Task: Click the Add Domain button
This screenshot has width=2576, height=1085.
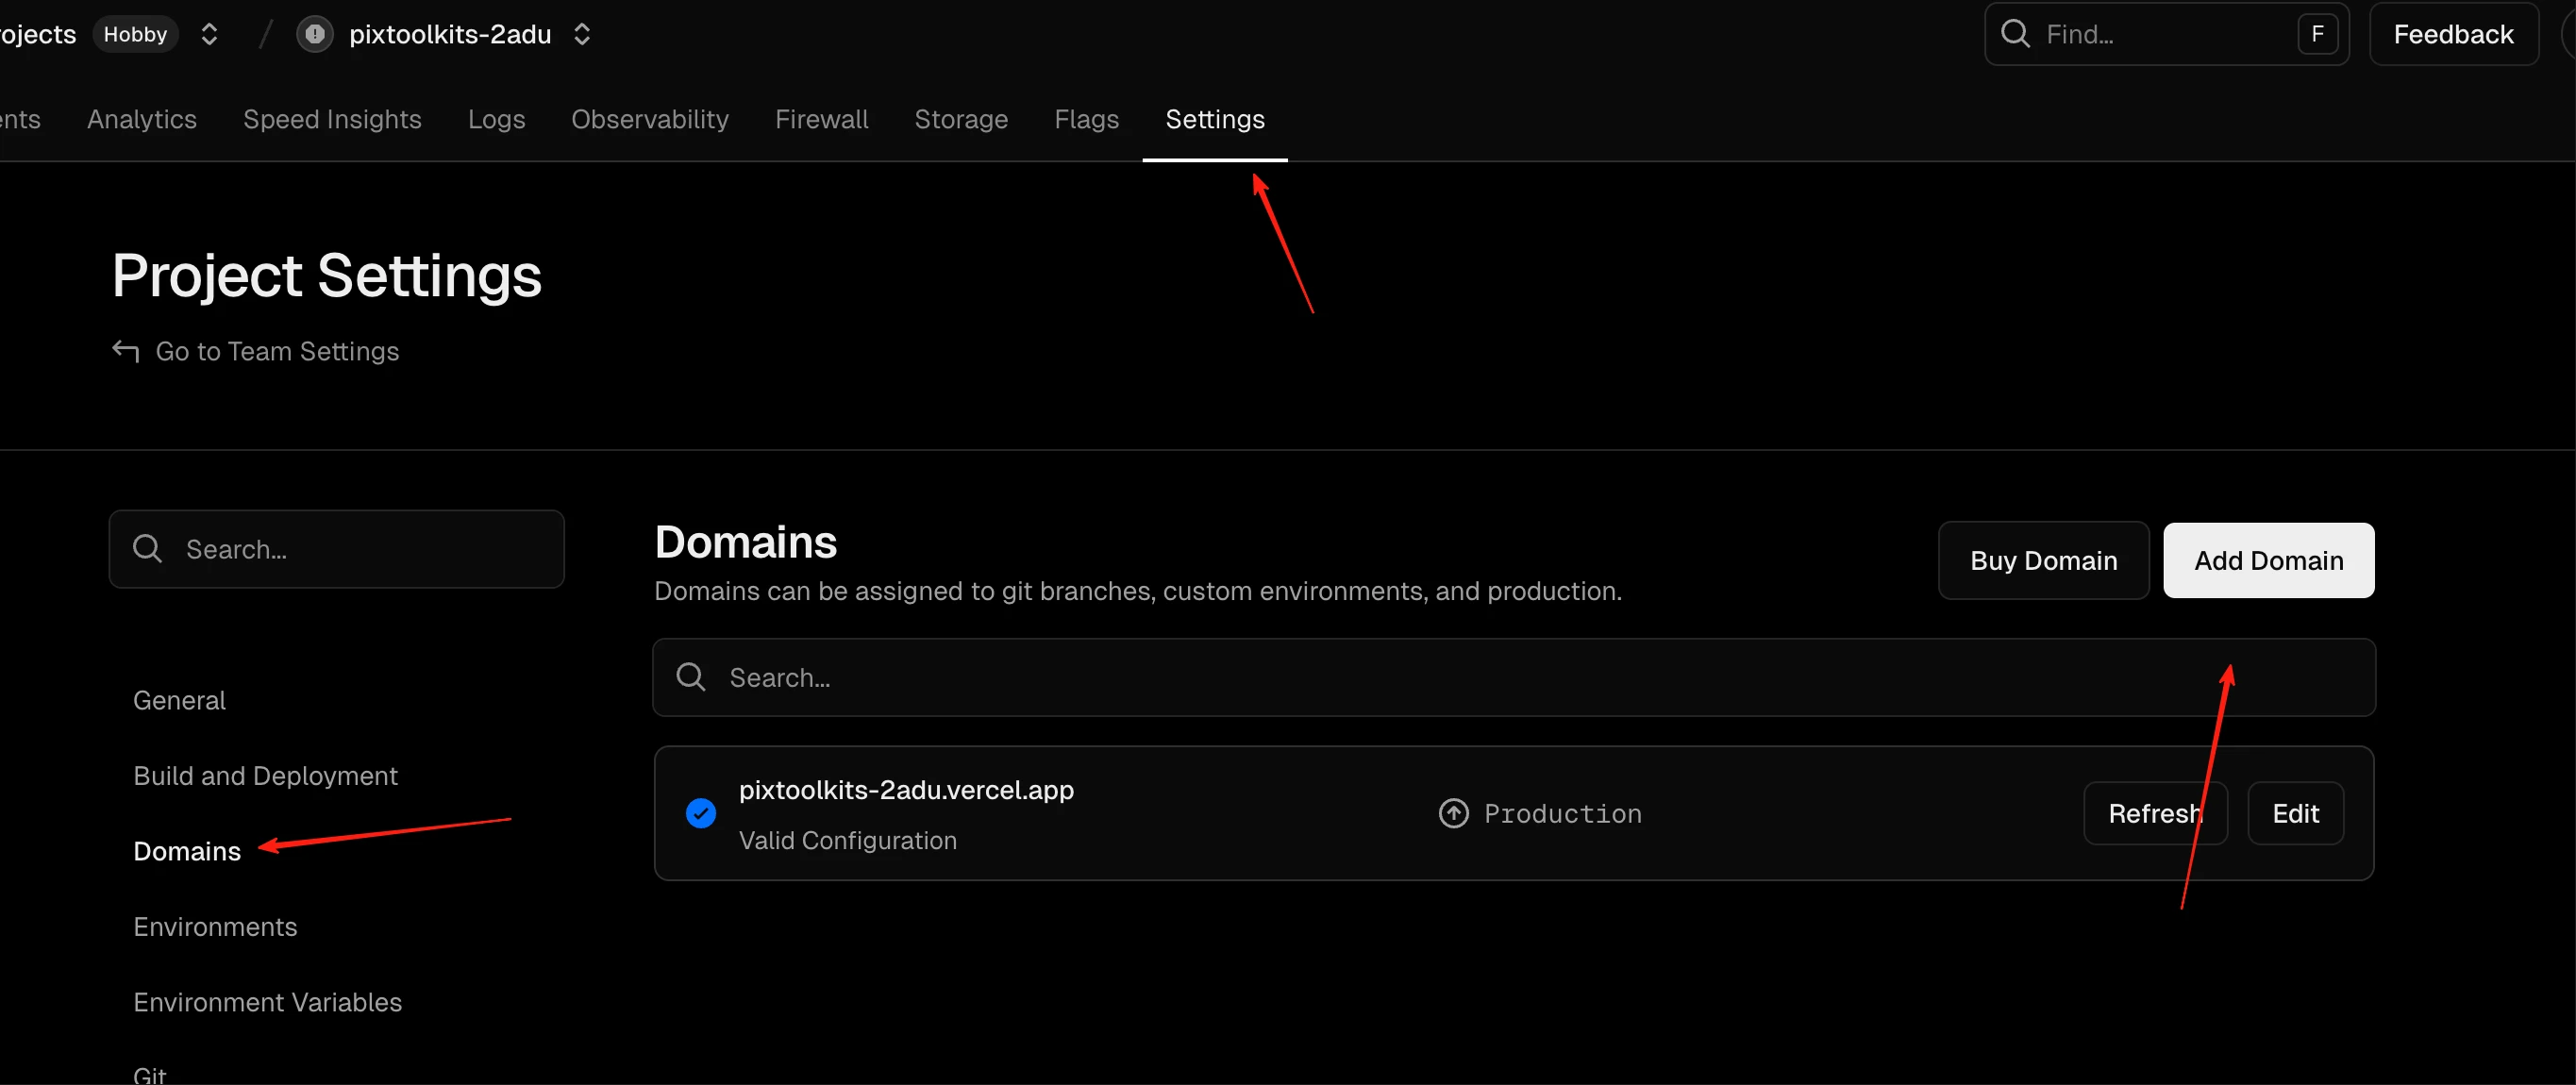Action: pos(2268,560)
